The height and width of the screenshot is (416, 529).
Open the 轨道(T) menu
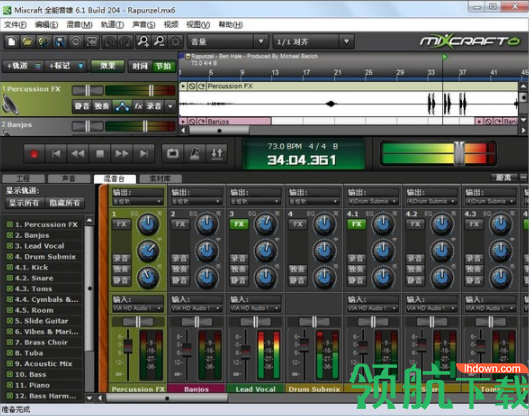[x=112, y=25]
